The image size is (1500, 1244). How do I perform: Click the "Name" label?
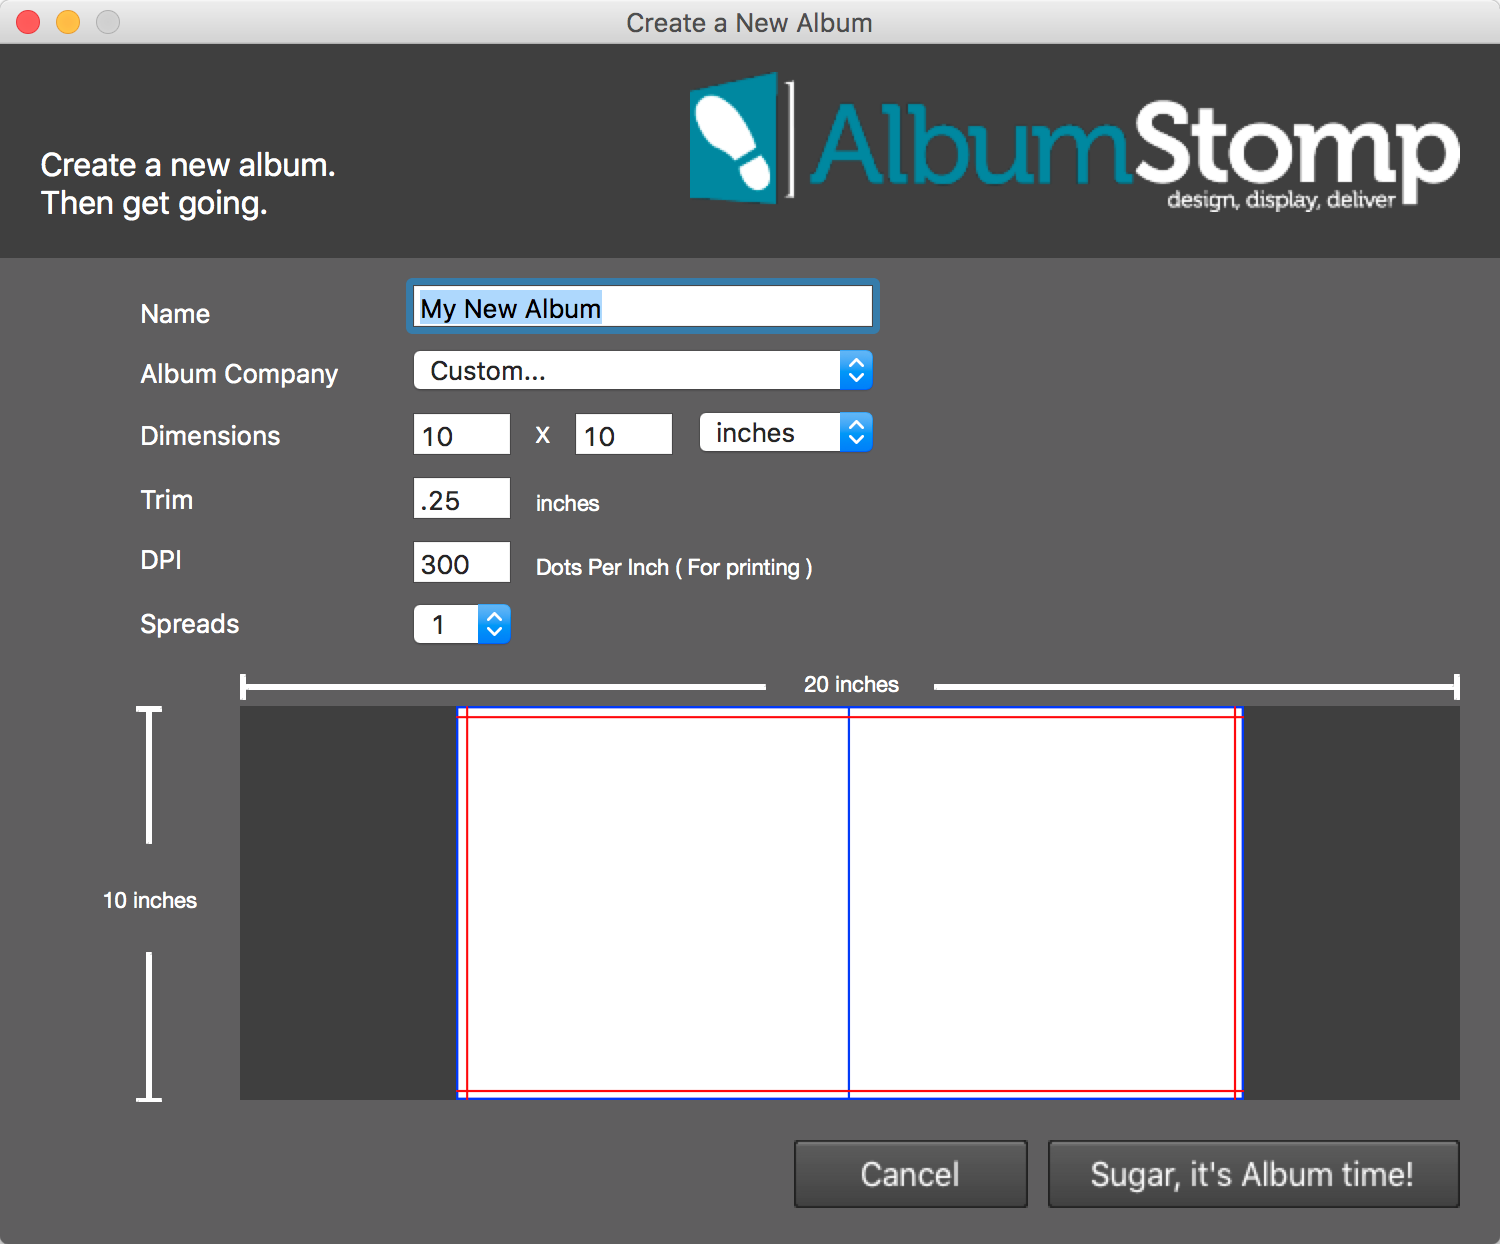click(175, 314)
